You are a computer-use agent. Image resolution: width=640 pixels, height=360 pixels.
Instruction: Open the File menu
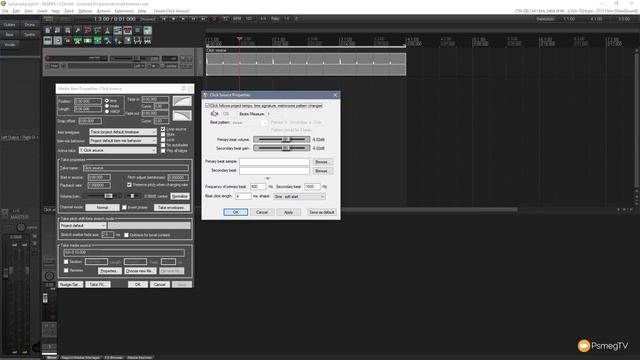pyautogui.click(x=5, y=11)
